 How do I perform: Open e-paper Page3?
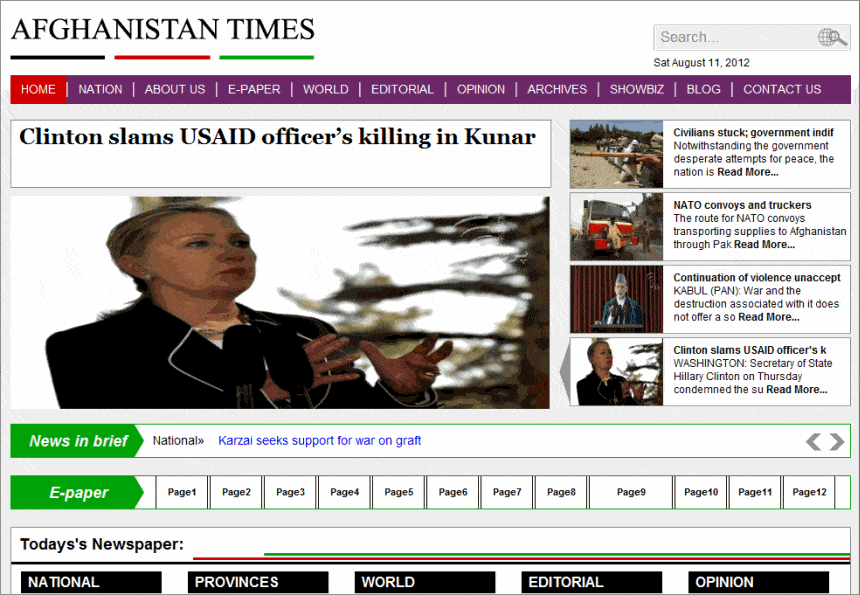click(291, 492)
